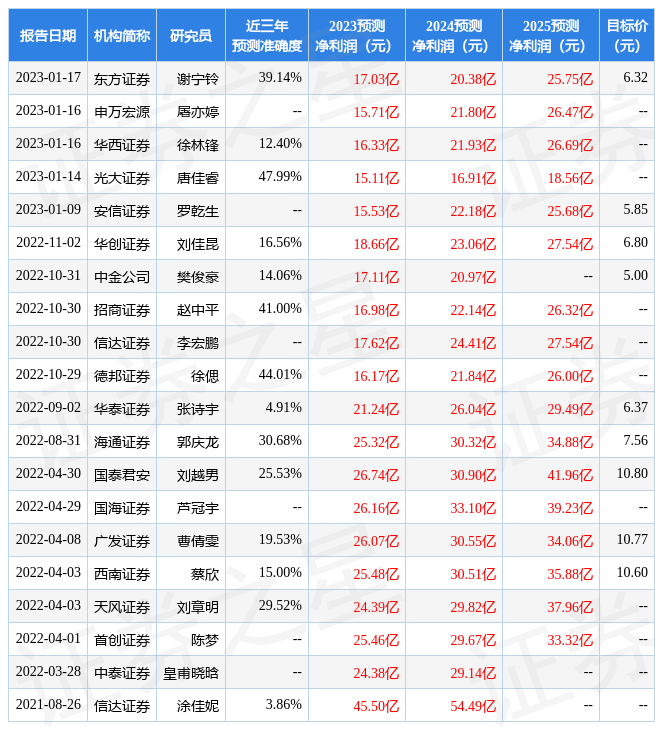Click the 47.99% accuracy value
The image size is (655, 730).
280,177
